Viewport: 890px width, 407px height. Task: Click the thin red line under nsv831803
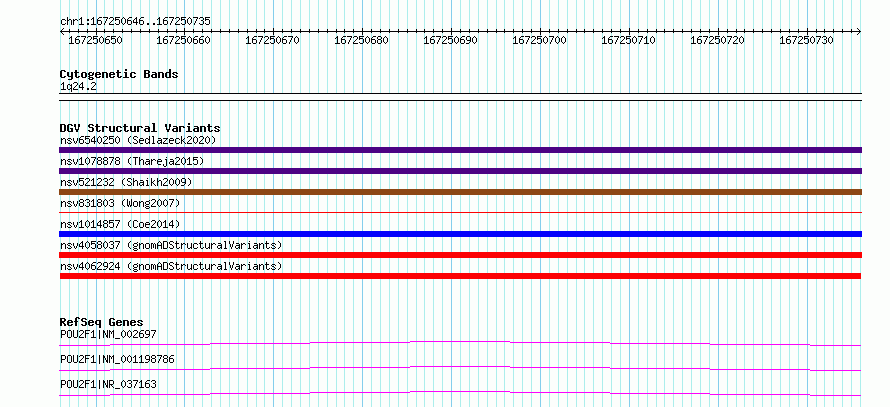pos(461,213)
